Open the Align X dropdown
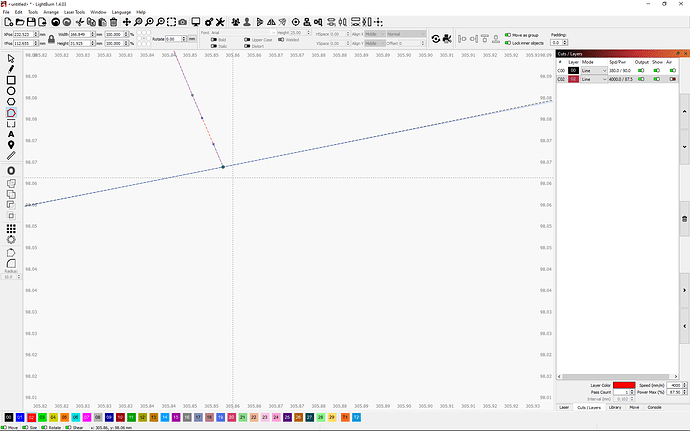 (375, 34)
